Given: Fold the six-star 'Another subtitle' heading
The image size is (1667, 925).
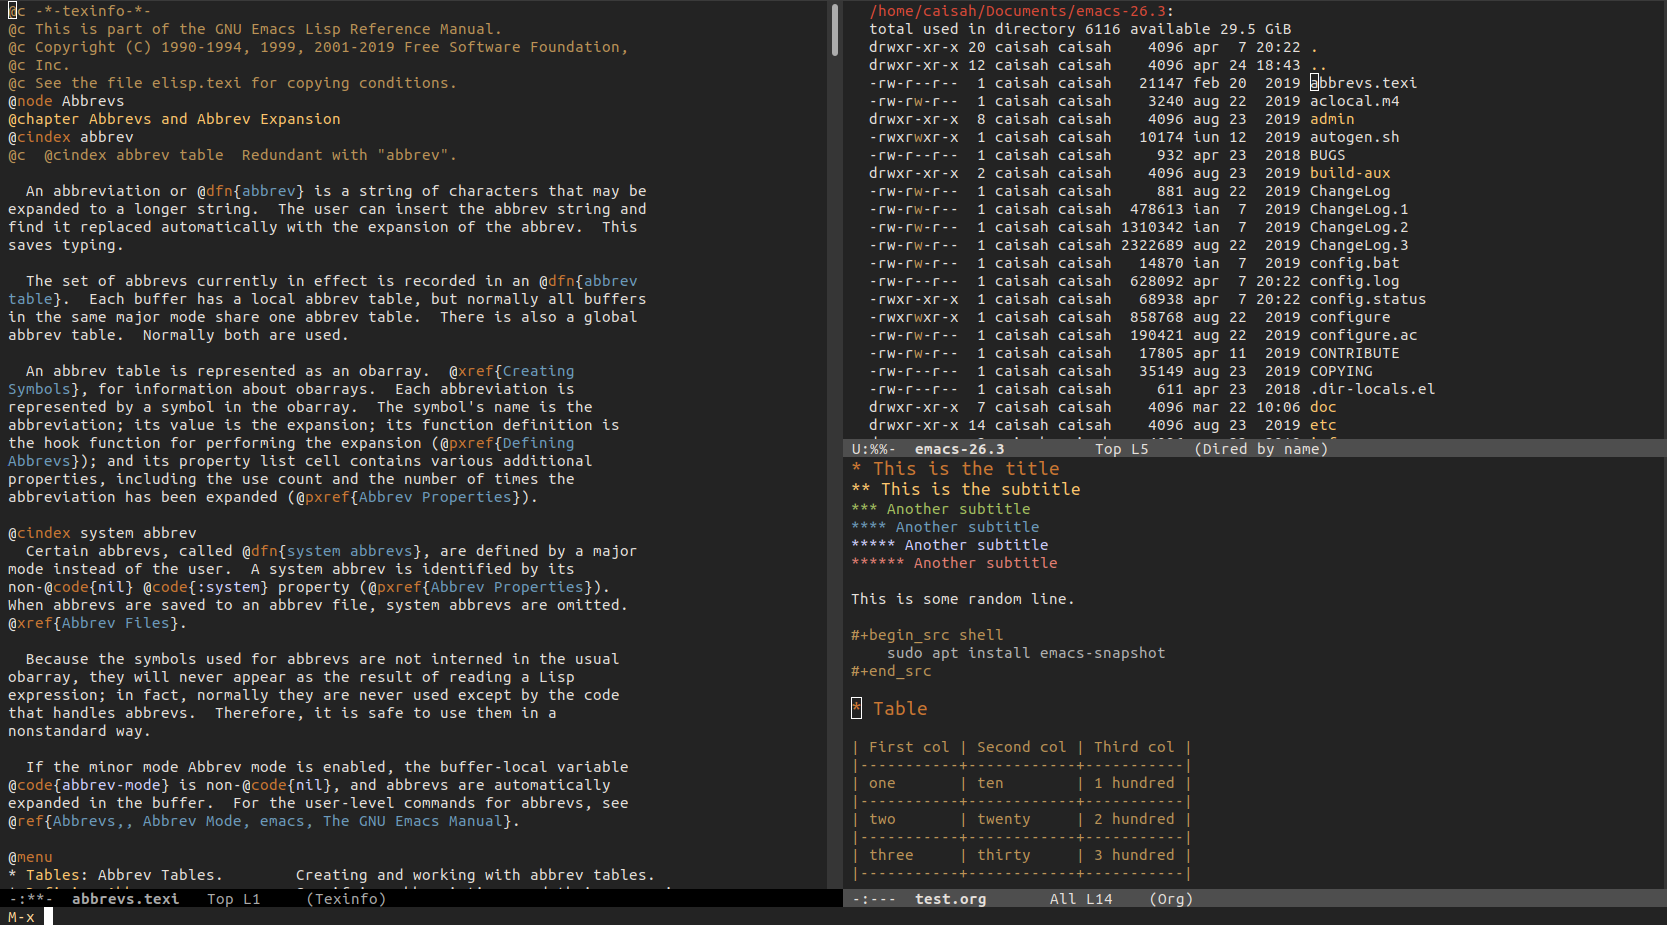Looking at the screenshot, I should 954,563.
